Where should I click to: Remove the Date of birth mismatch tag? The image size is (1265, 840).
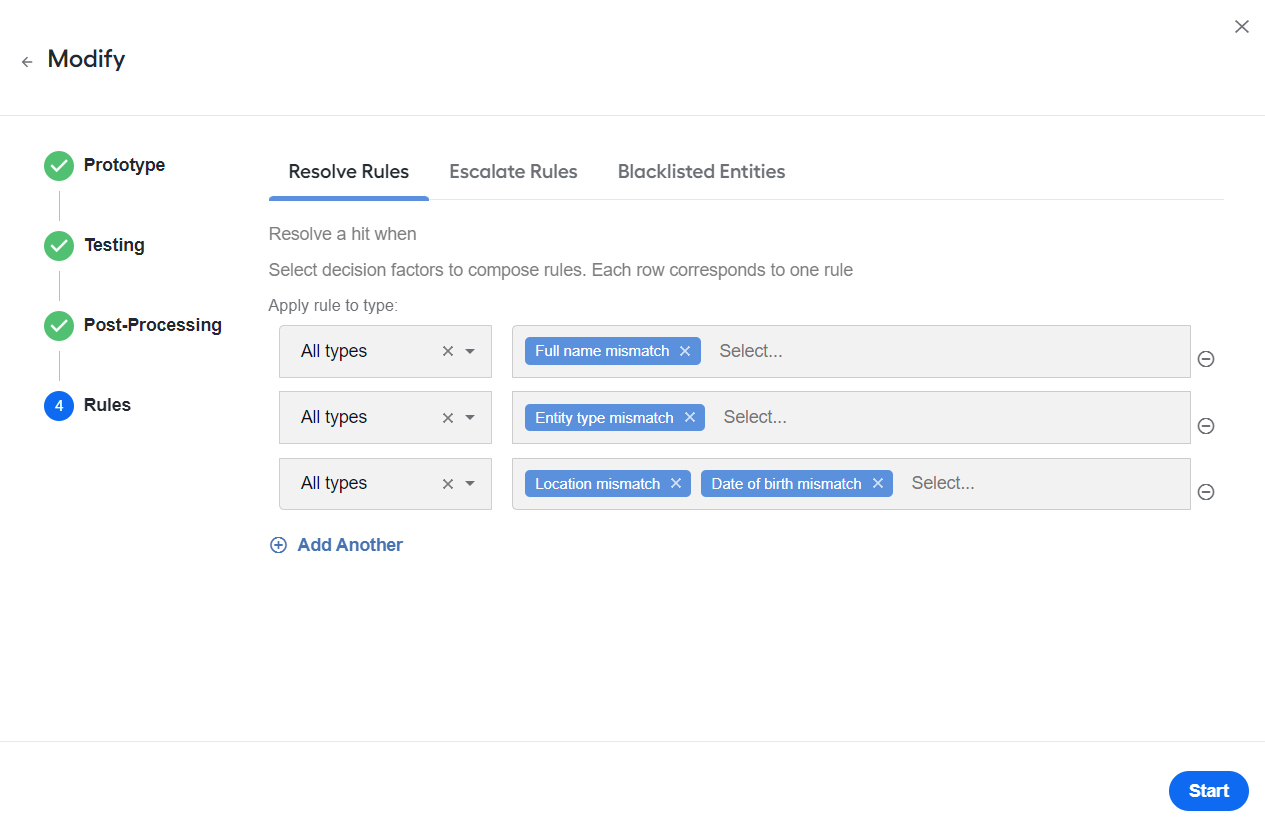(878, 483)
